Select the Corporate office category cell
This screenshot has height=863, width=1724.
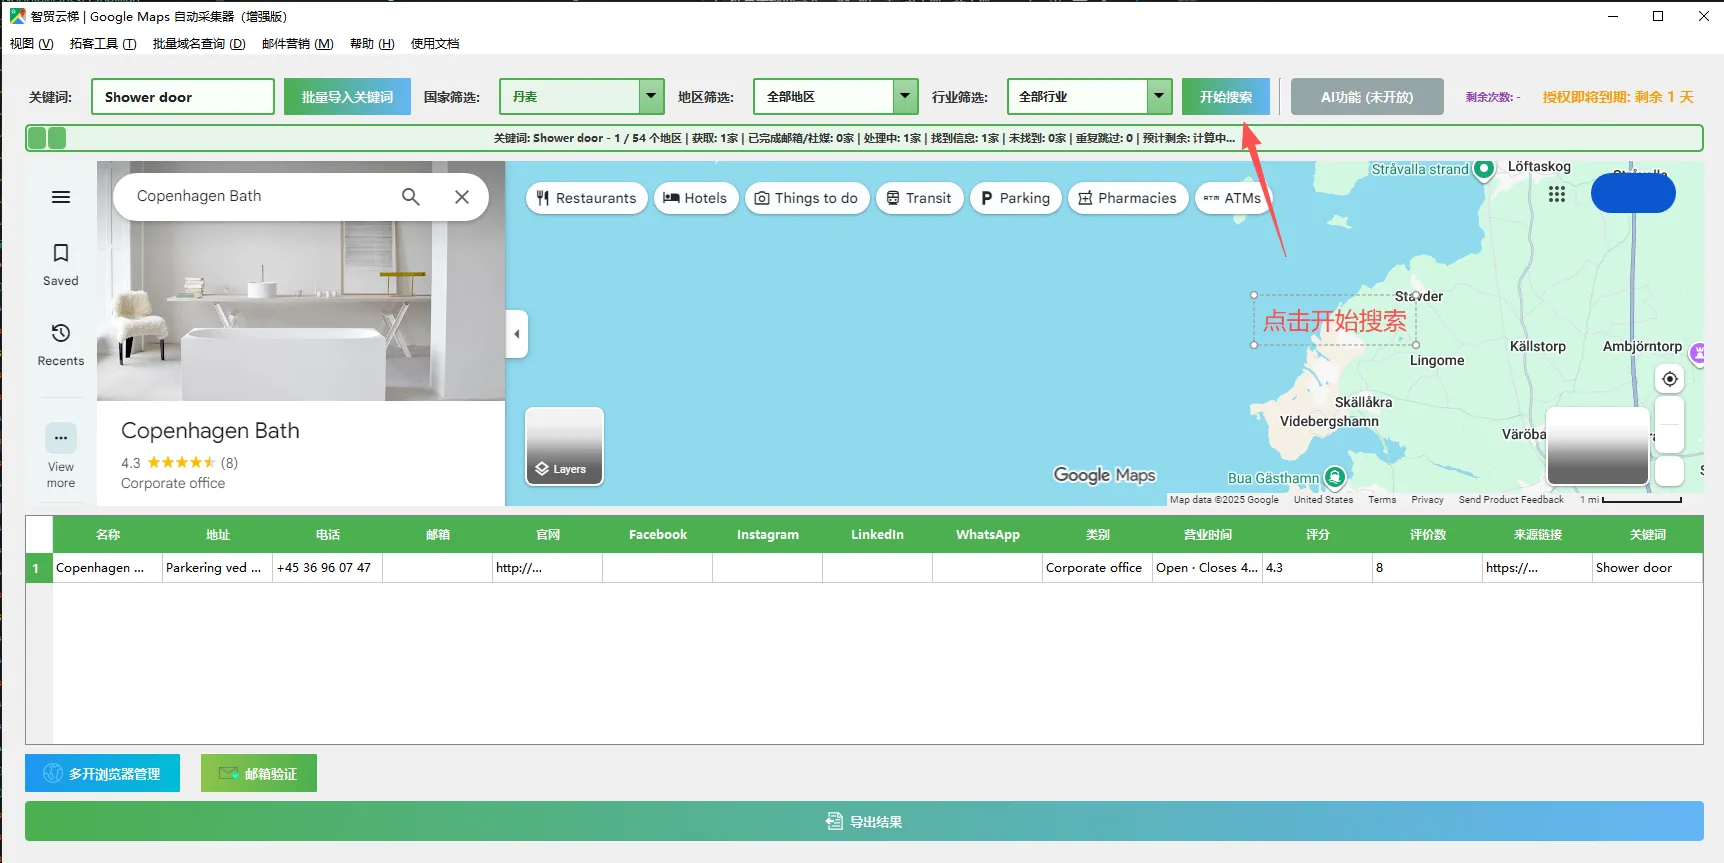pos(1098,568)
